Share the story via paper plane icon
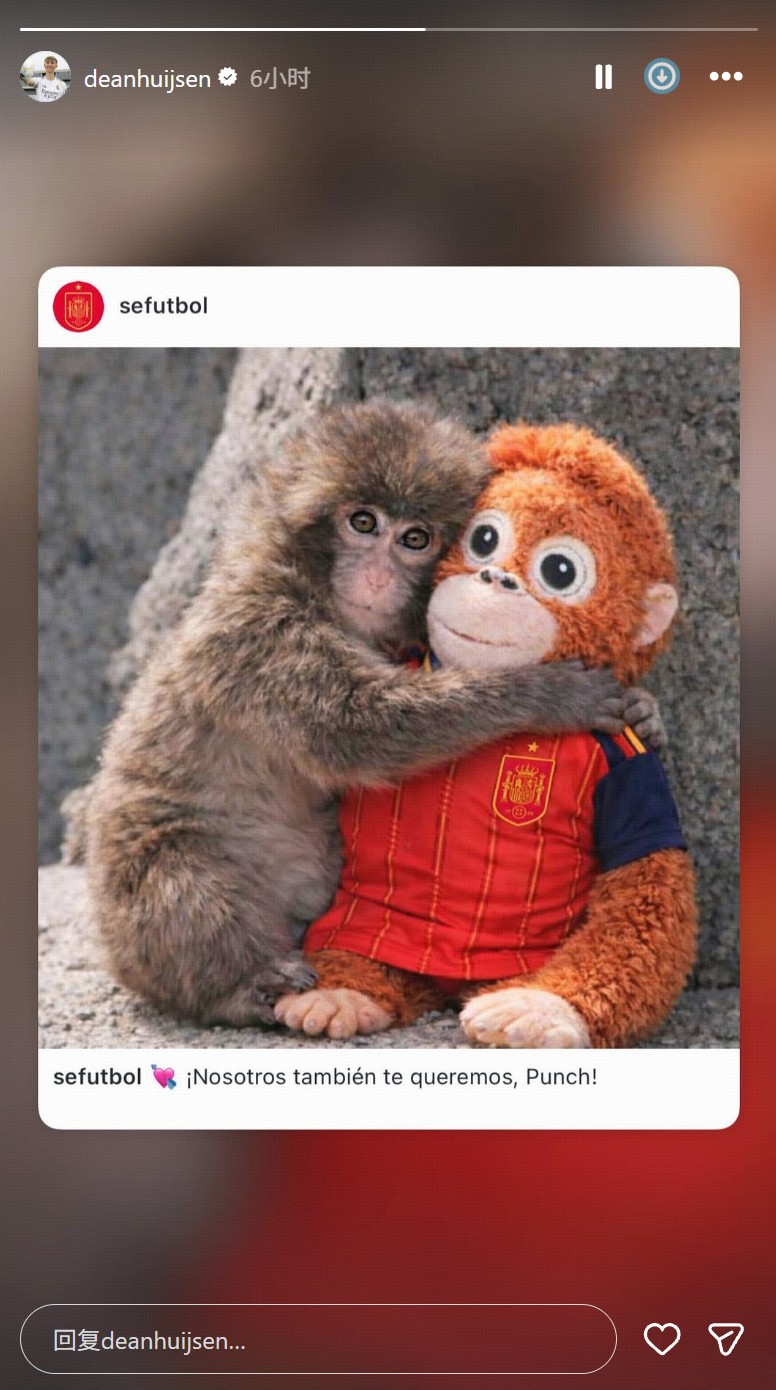Viewport: 776px width, 1390px height. (726, 1339)
